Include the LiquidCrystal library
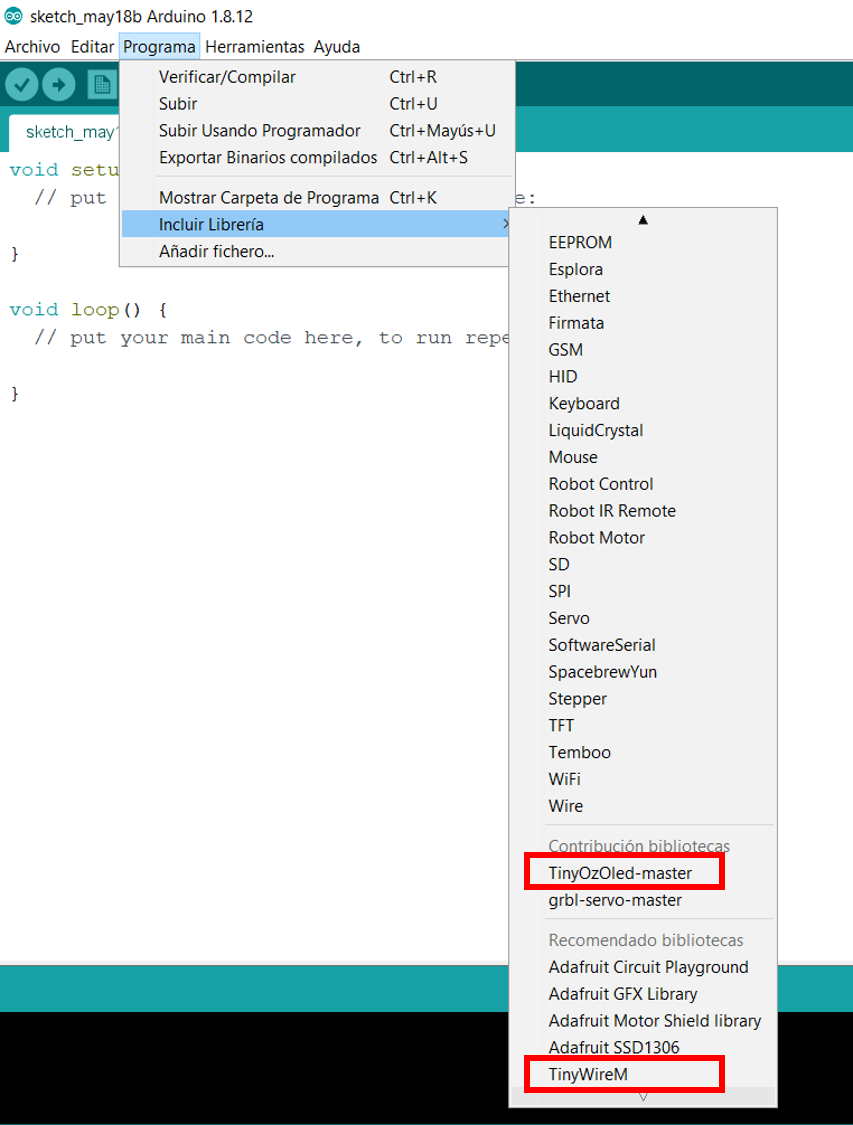Screen dimensions: 853x1125 (x=643, y=430)
